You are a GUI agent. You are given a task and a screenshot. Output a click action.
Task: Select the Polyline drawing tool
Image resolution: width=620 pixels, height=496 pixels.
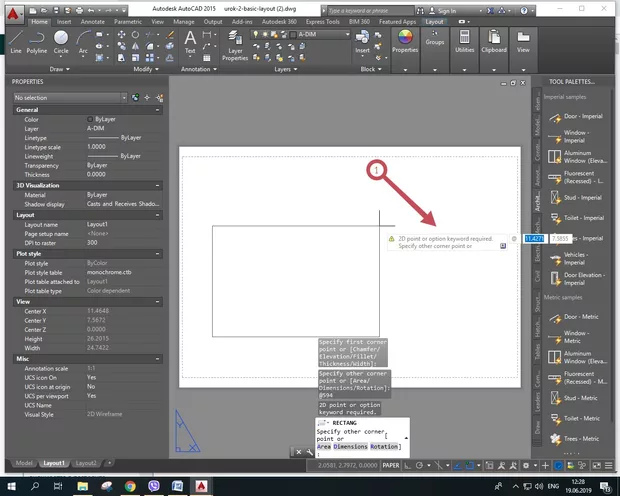[x=39, y=40]
